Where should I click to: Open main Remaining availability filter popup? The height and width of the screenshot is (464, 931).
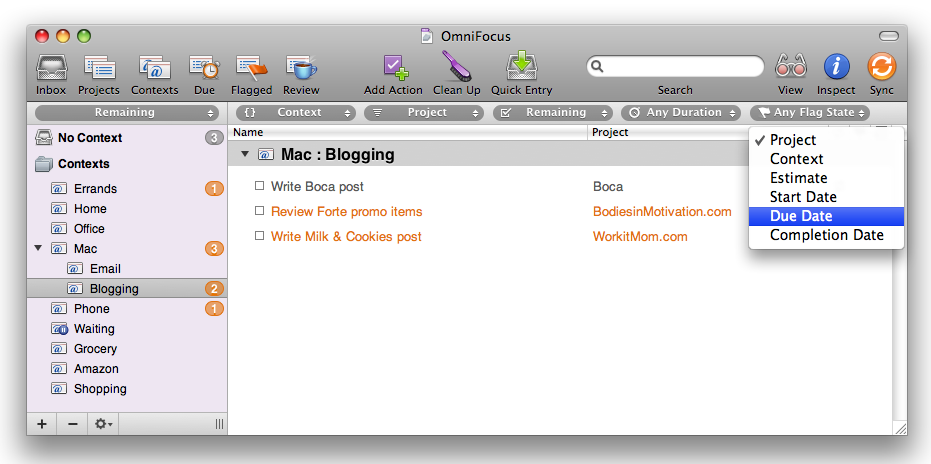[553, 113]
